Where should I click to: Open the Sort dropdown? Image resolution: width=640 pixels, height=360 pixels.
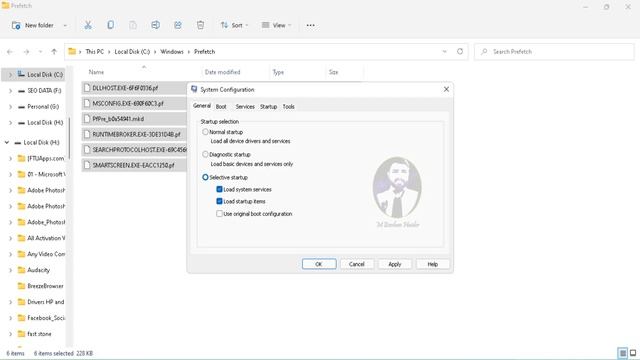234,25
